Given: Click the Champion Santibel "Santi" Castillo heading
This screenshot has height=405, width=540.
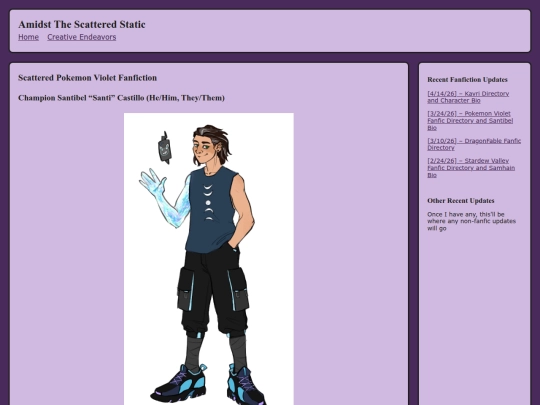Looking at the screenshot, I should click(x=121, y=98).
